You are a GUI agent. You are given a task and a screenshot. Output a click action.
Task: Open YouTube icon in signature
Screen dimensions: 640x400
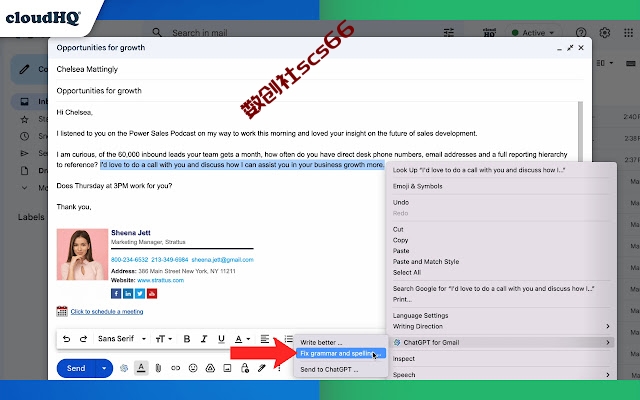tap(152, 293)
